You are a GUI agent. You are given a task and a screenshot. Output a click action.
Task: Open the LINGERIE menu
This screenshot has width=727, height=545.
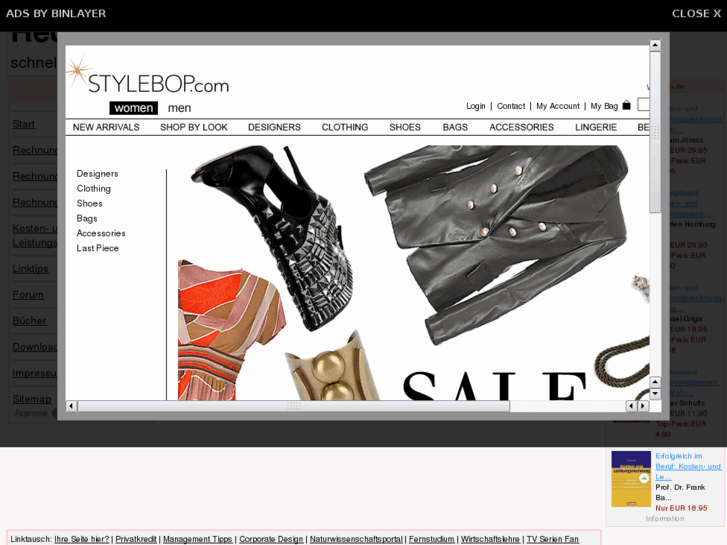[596, 127]
